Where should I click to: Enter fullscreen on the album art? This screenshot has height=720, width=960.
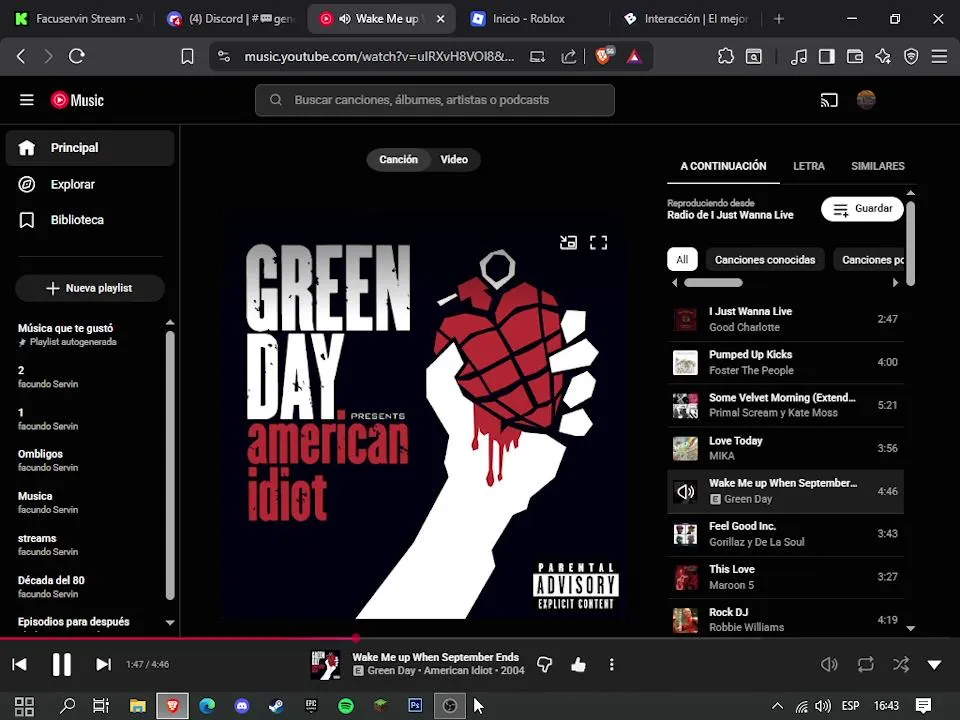click(598, 242)
